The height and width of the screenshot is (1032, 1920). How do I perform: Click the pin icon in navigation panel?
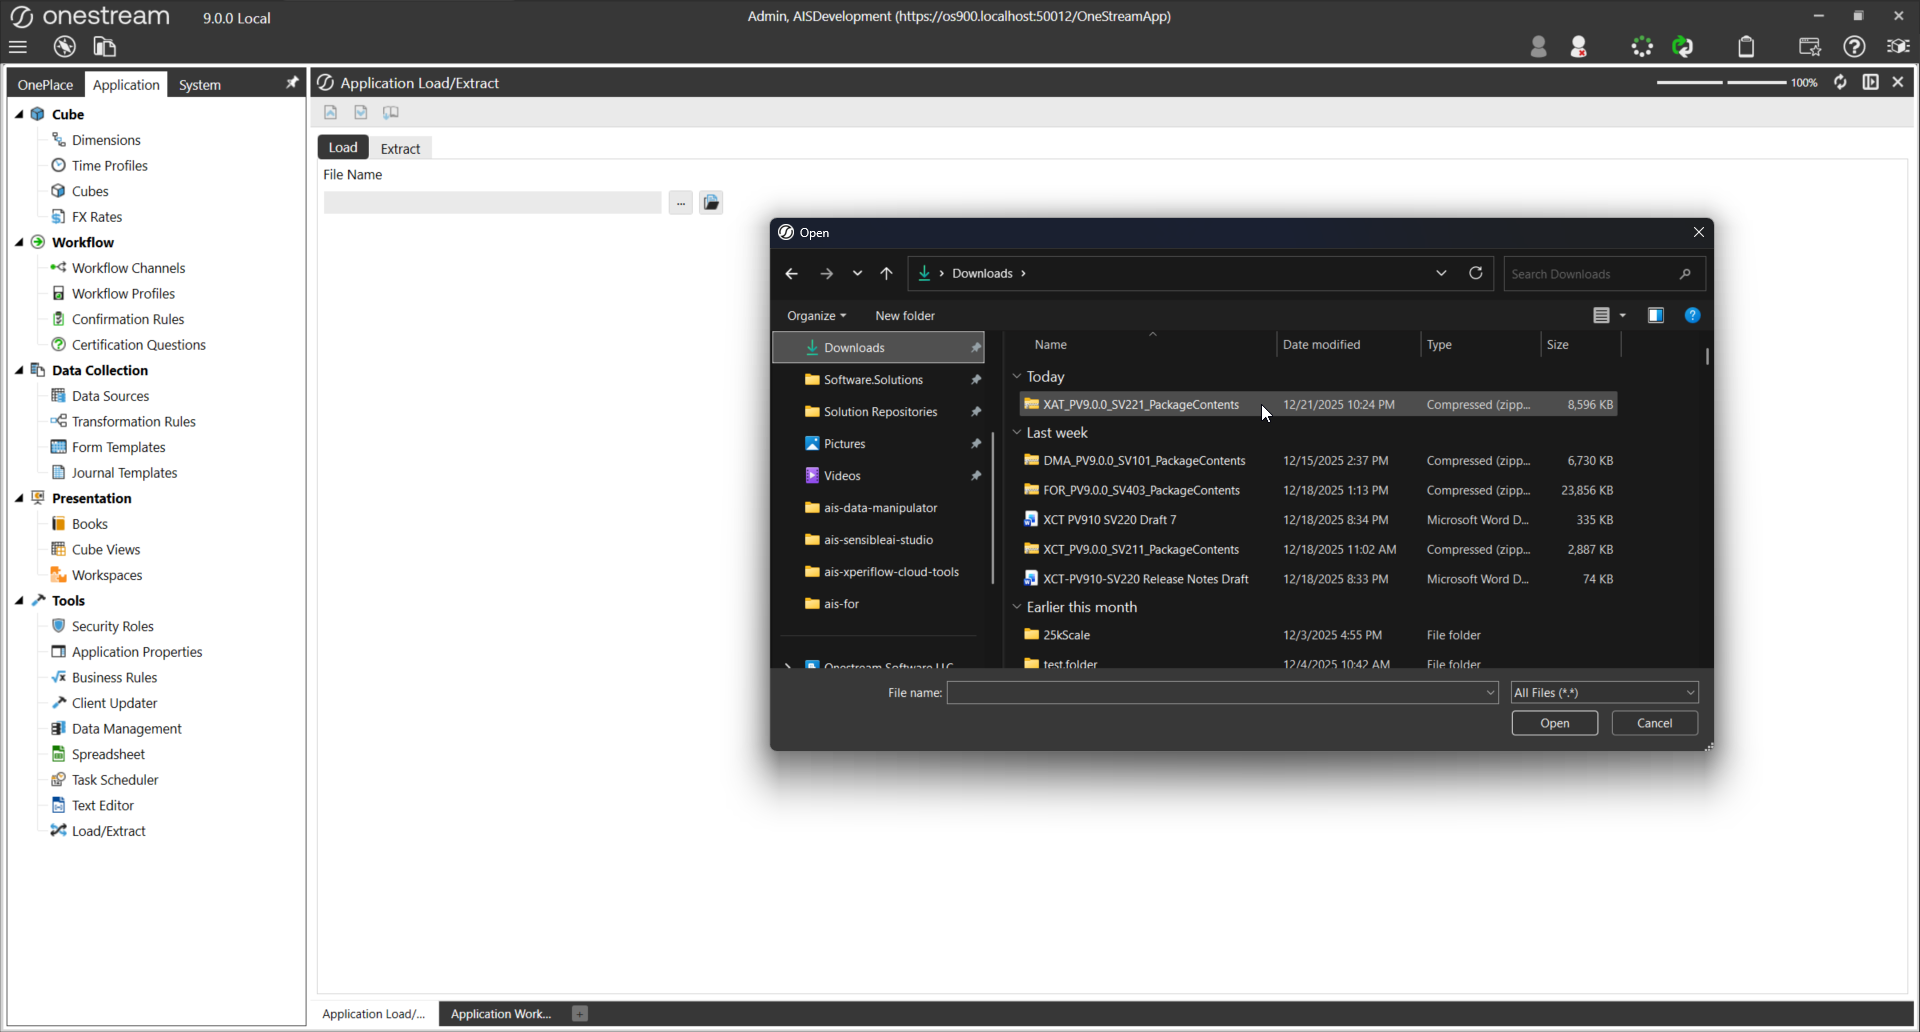[x=292, y=83]
